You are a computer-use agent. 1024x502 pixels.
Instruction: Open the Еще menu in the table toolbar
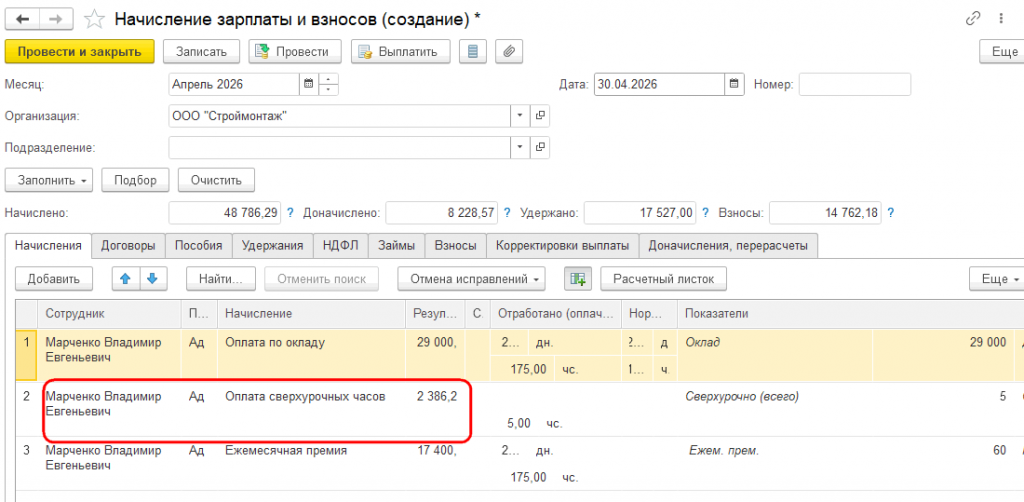click(x=996, y=279)
